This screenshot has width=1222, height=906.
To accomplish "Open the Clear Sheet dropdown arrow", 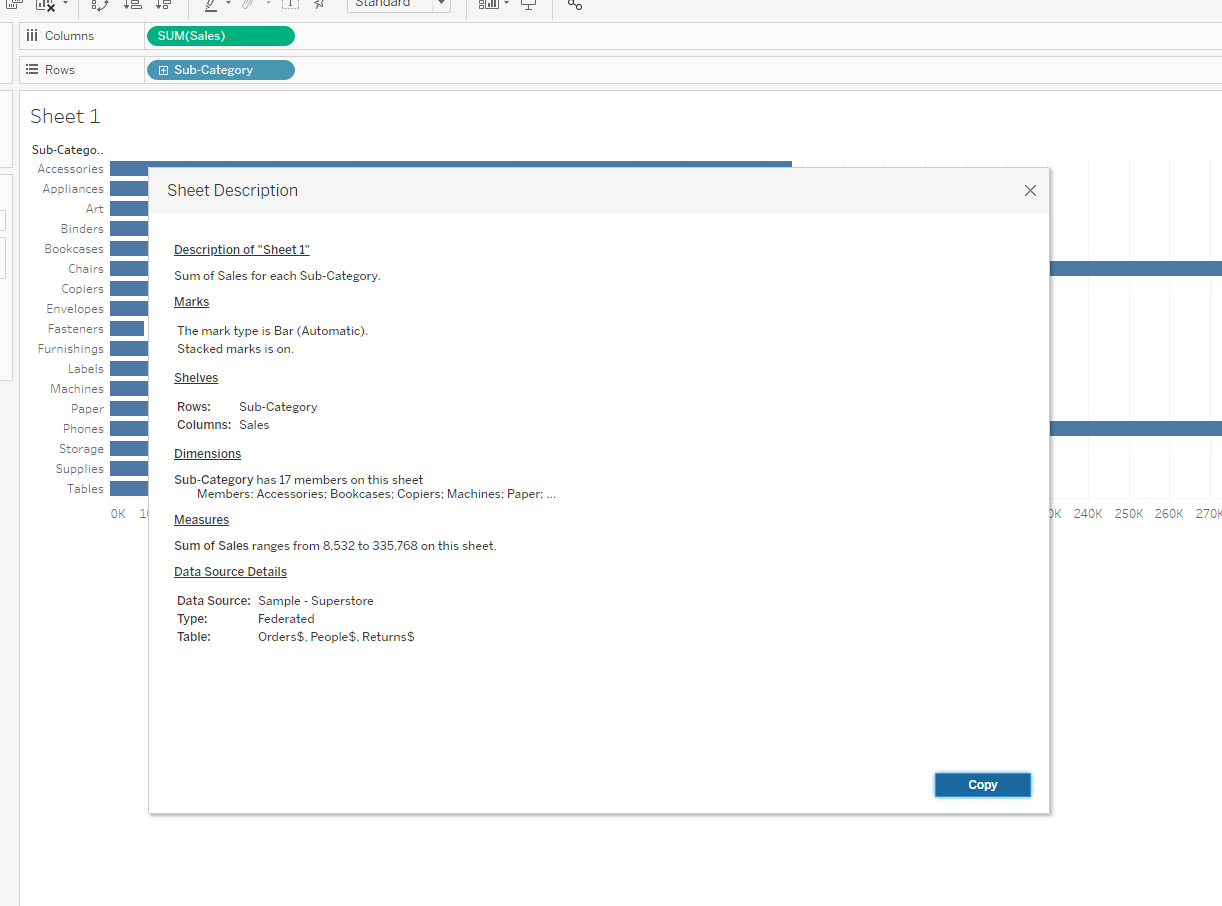I will point(66,3).
